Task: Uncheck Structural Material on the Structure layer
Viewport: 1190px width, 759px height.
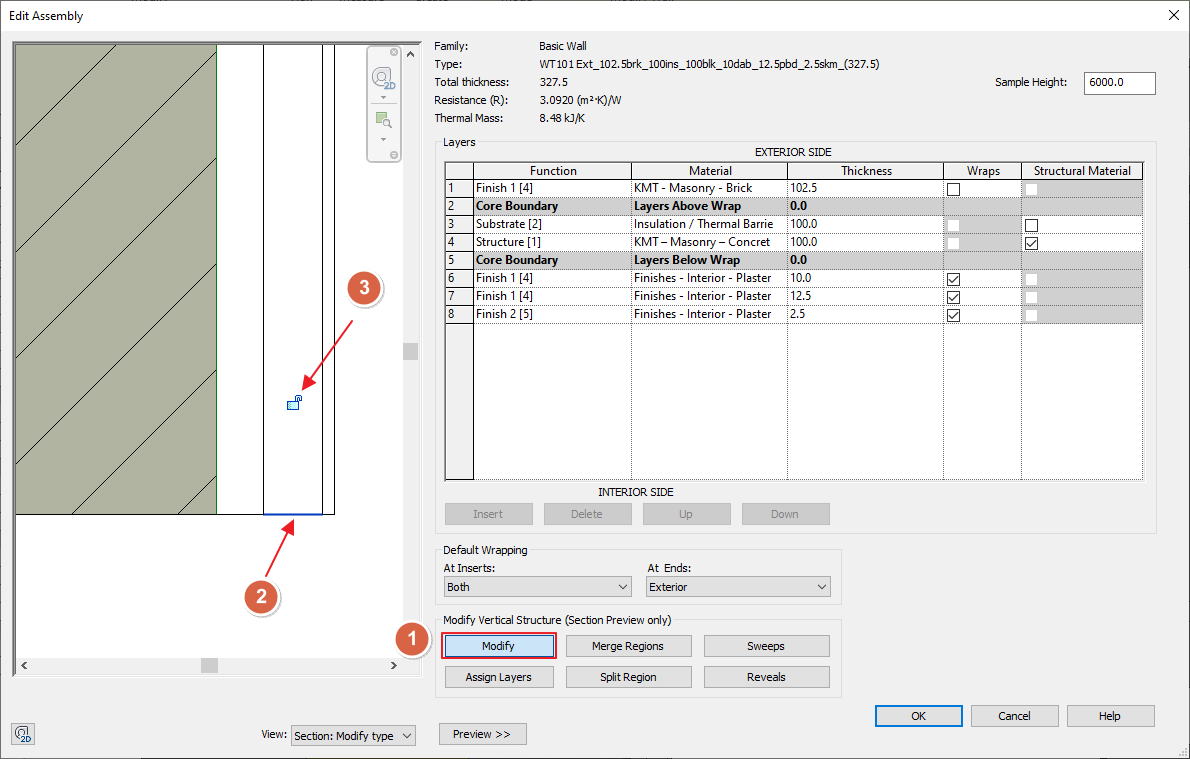Action: 1034,242
